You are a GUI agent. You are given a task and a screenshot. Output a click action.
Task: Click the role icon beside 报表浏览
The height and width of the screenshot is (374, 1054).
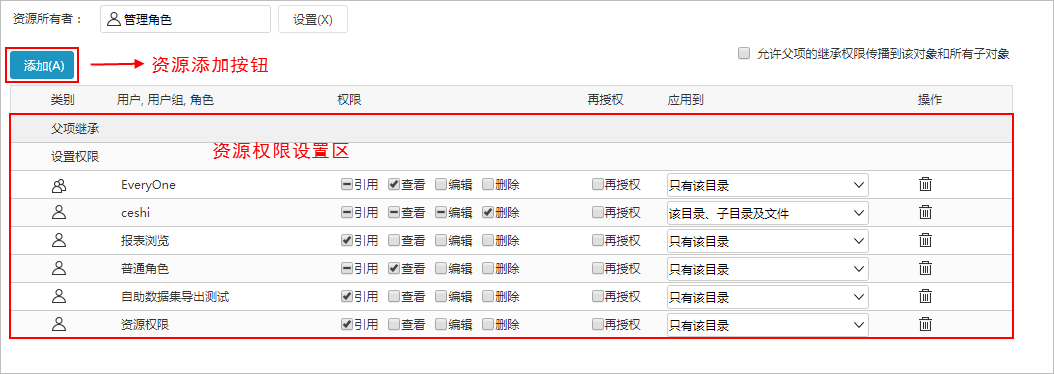click(60, 240)
